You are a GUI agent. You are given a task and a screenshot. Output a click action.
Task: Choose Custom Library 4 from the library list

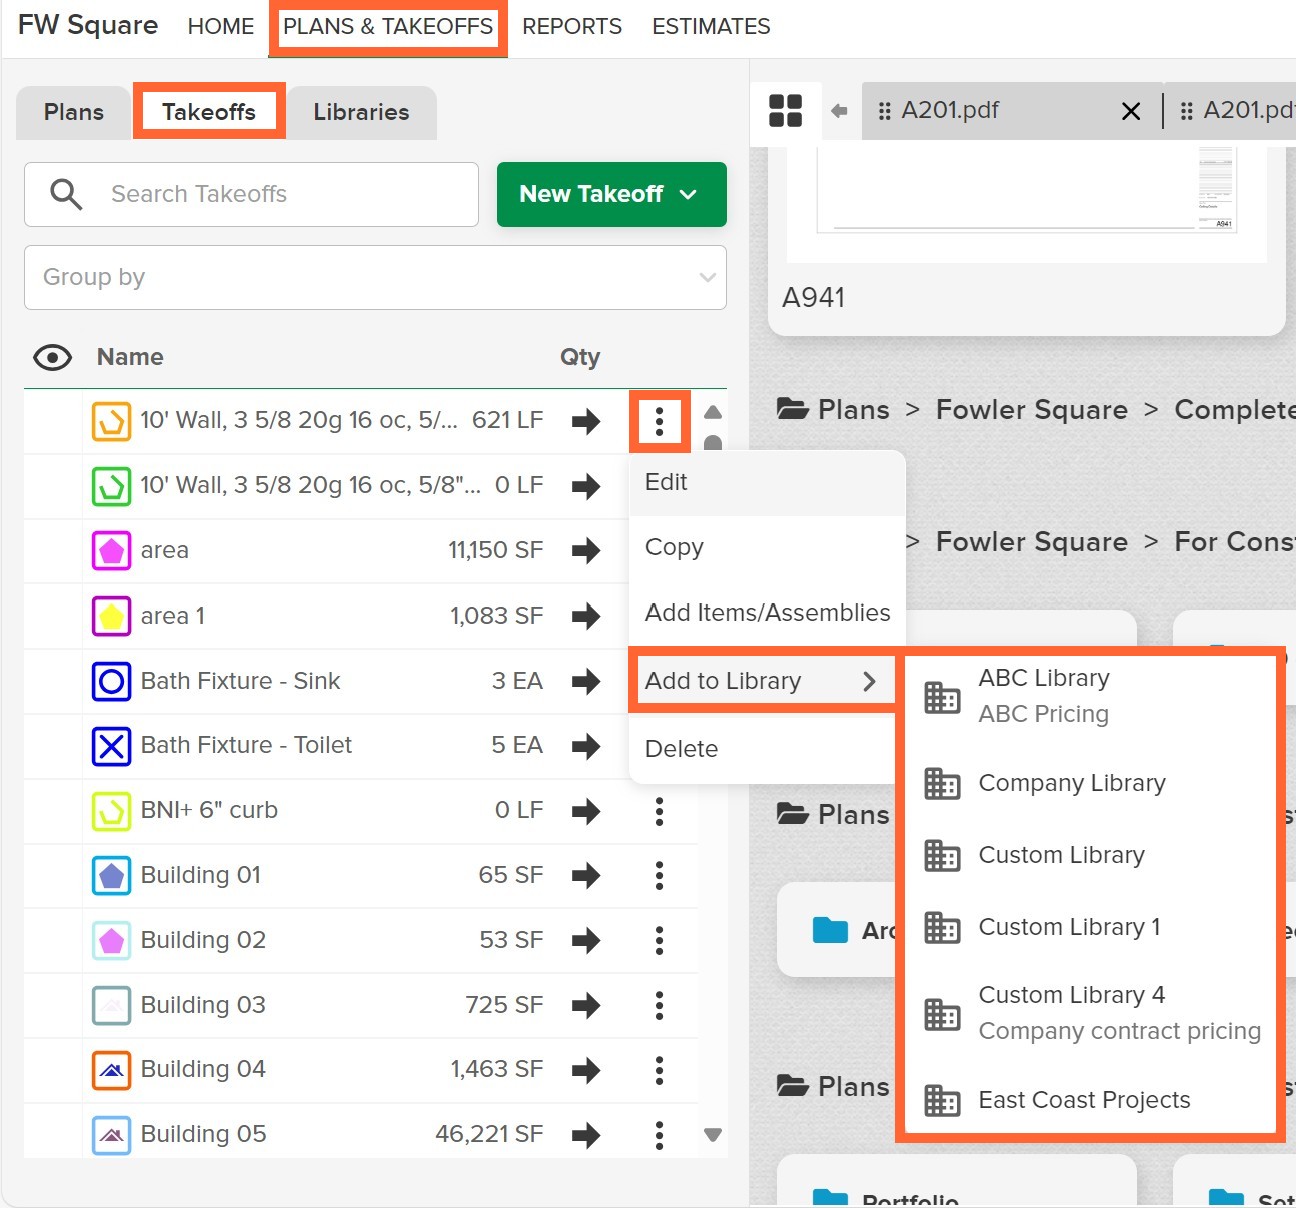[x=1071, y=995]
